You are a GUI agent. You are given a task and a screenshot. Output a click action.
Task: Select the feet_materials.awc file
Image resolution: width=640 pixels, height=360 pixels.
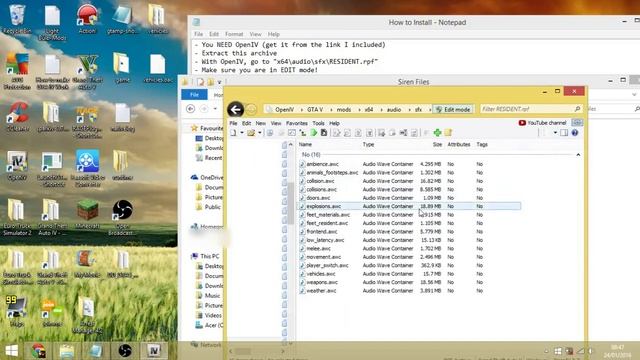(328, 215)
